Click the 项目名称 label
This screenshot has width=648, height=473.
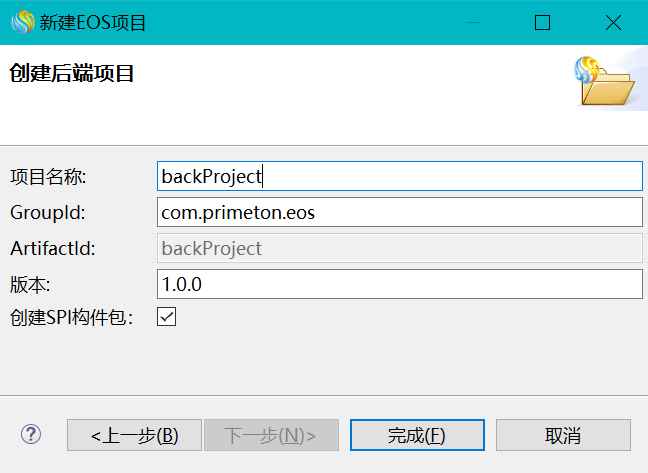[49, 177]
